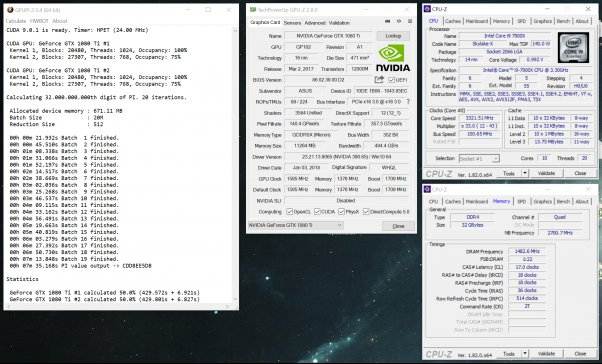Viewport: 602px width, 364px height.
Task: Expand Tools dropdown arrow in lower CPU-Z
Action: 524,354
